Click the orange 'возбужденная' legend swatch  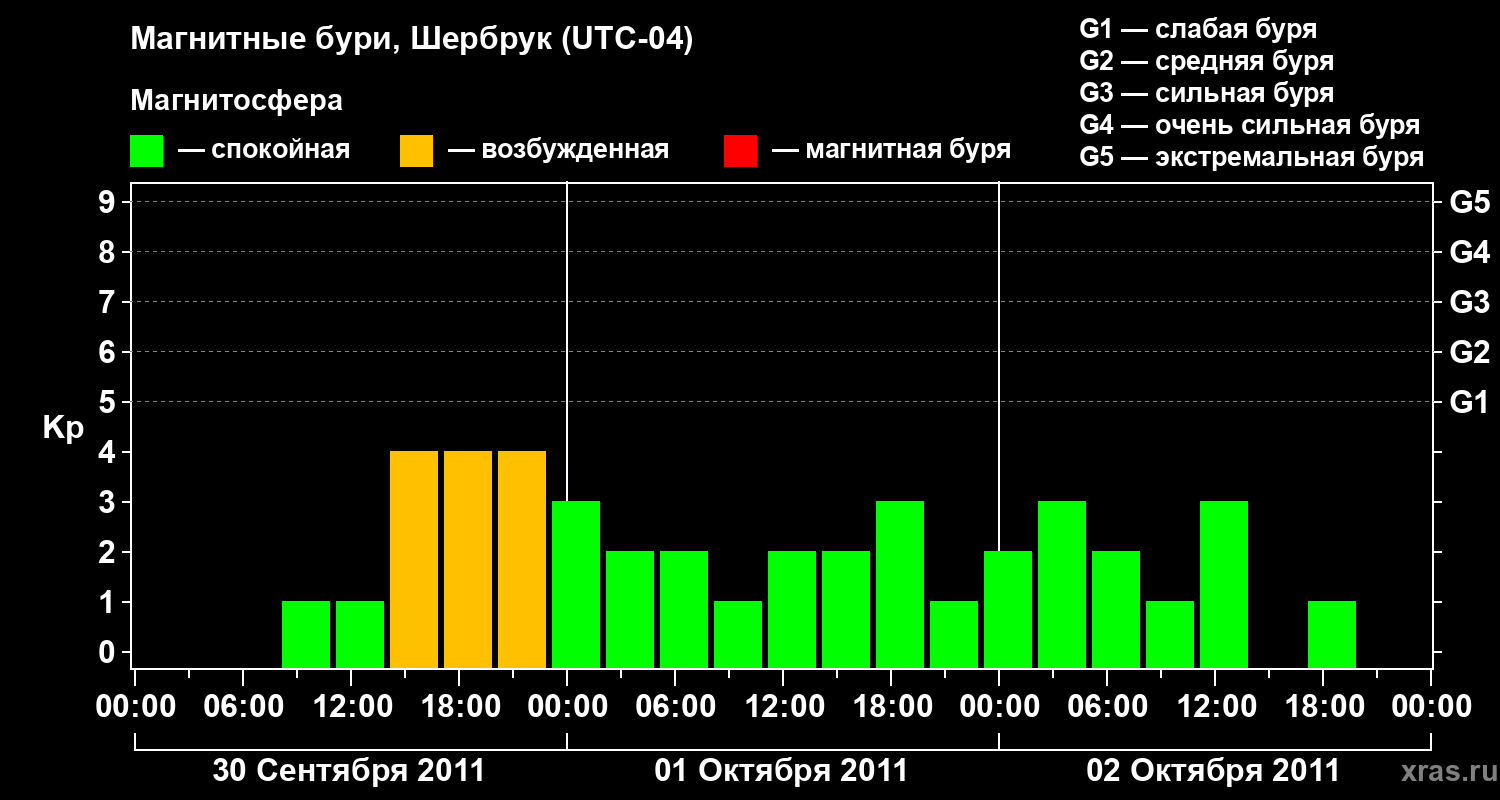coord(416,151)
